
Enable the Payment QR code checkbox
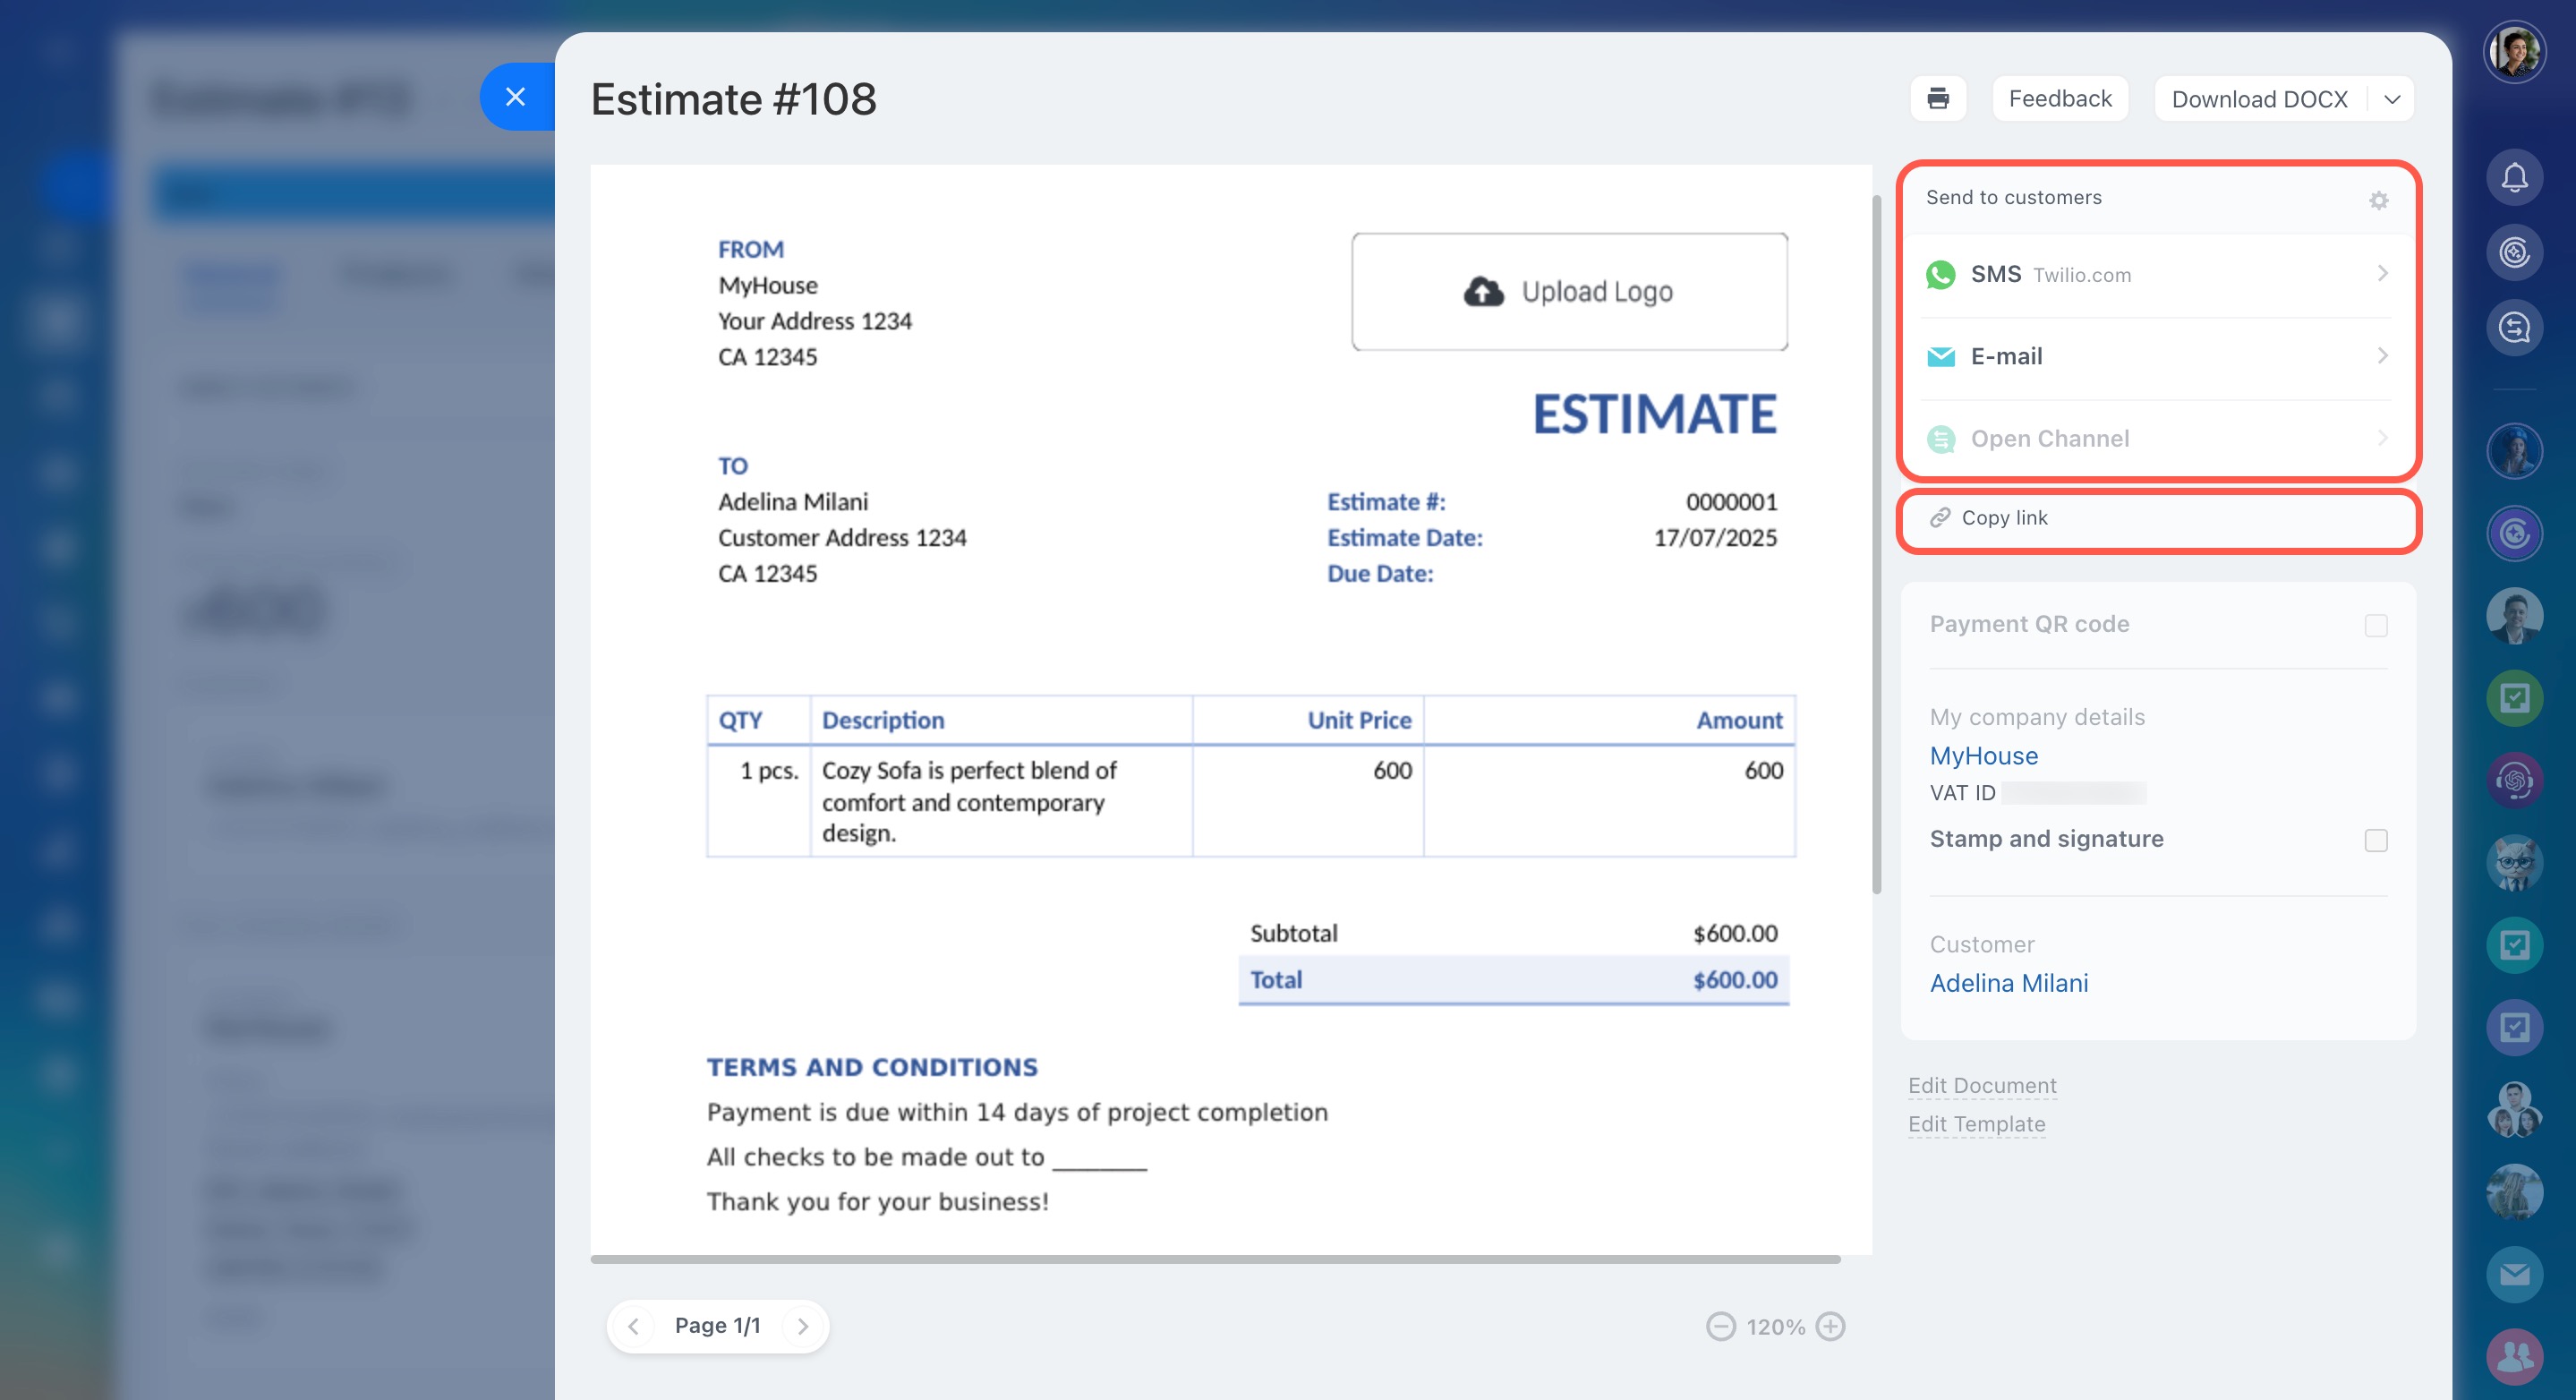pos(2376,625)
